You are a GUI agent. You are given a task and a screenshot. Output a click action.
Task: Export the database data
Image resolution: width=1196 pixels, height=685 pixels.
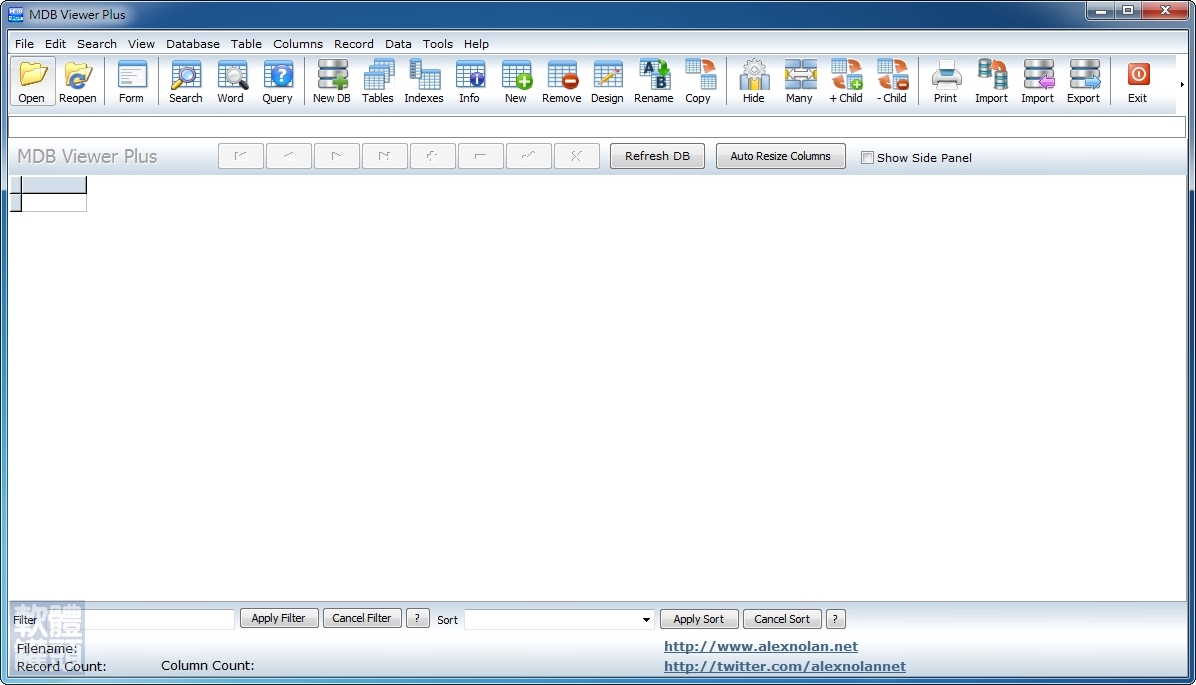click(1083, 80)
